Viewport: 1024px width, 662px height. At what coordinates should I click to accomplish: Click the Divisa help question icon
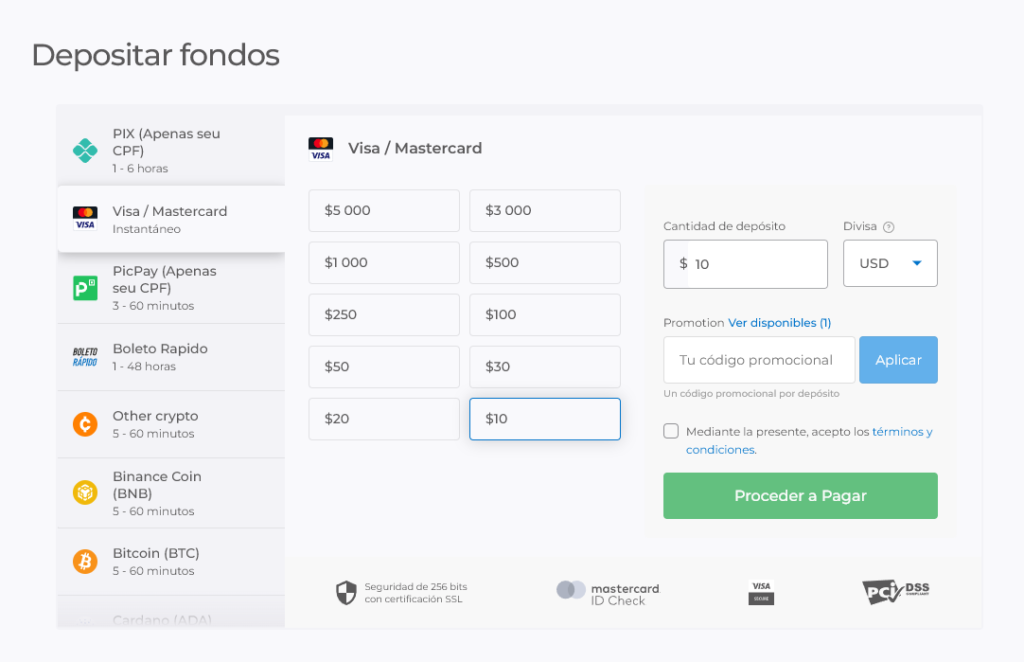(x=889, y=227)
